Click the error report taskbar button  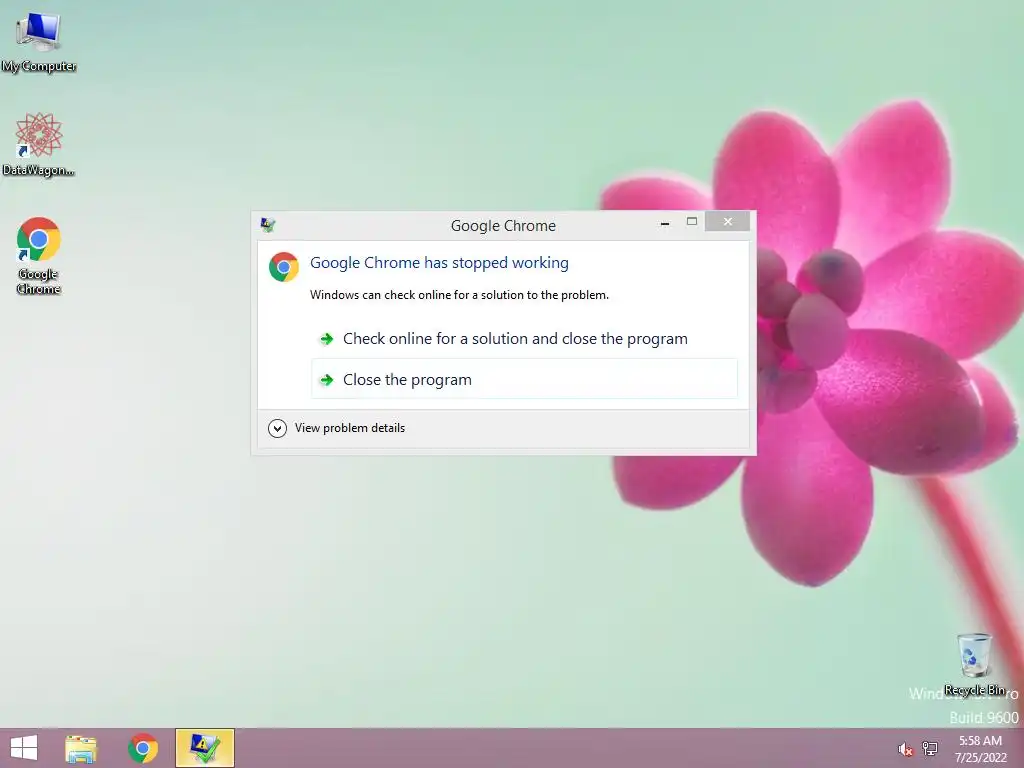click(205, 748)
